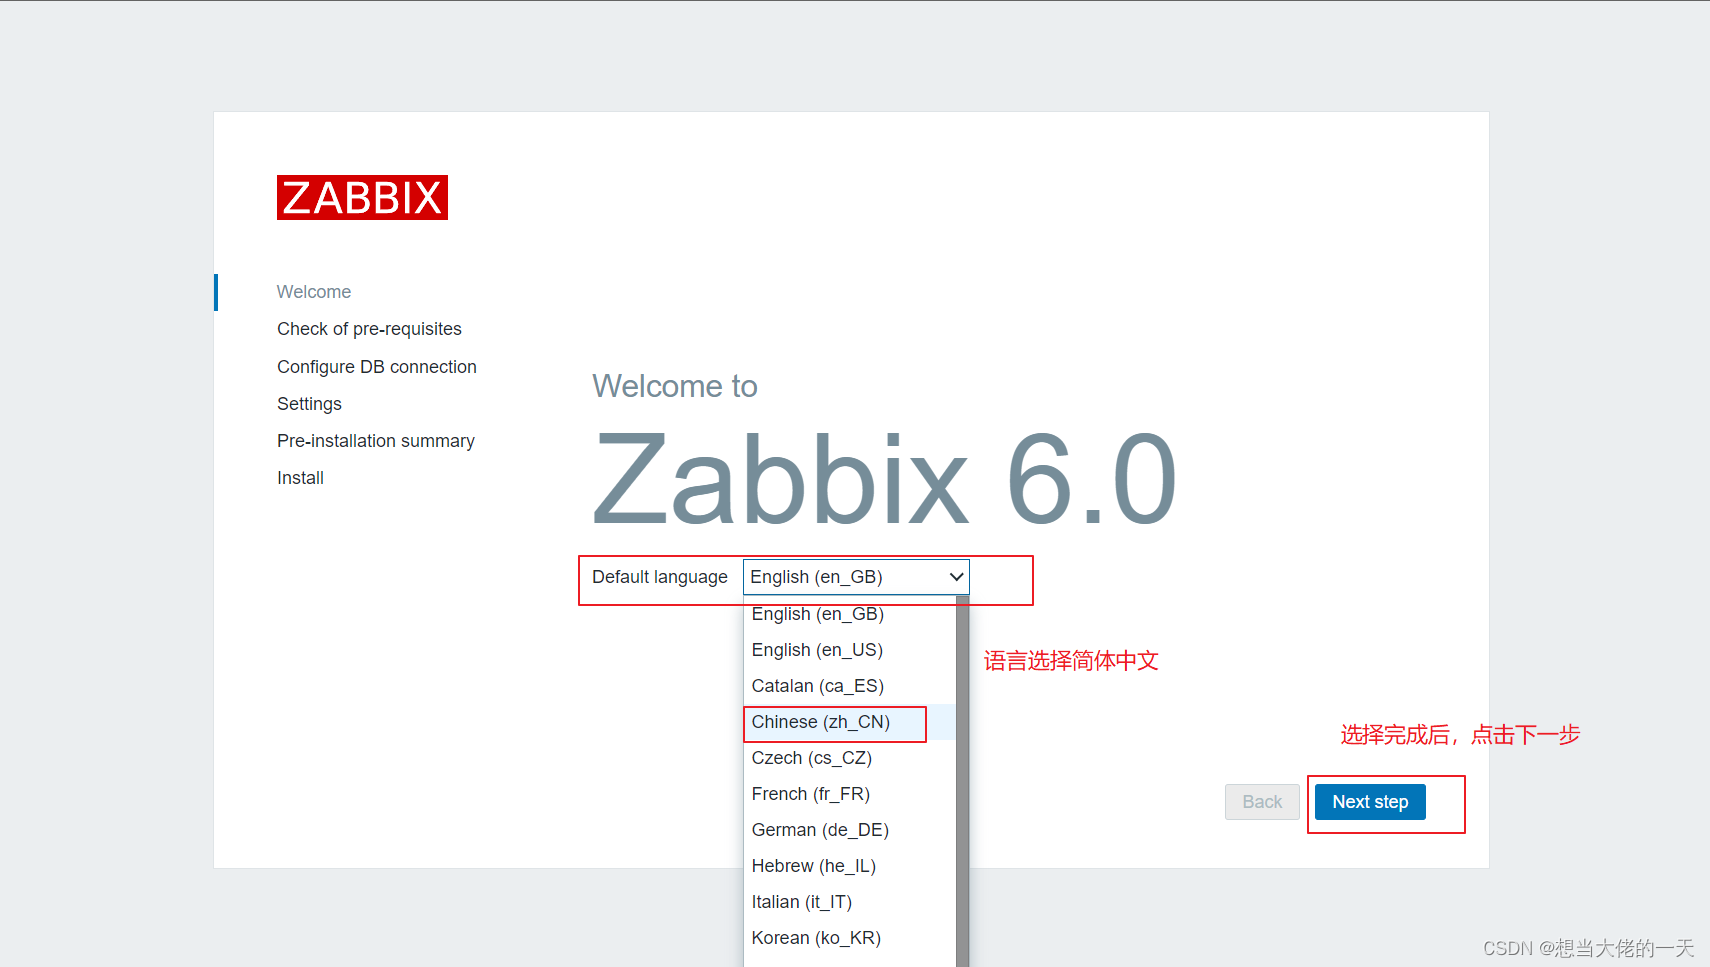
Task: Click the Settings setup step
Action: pyautogui.click(x=309, y=404)
